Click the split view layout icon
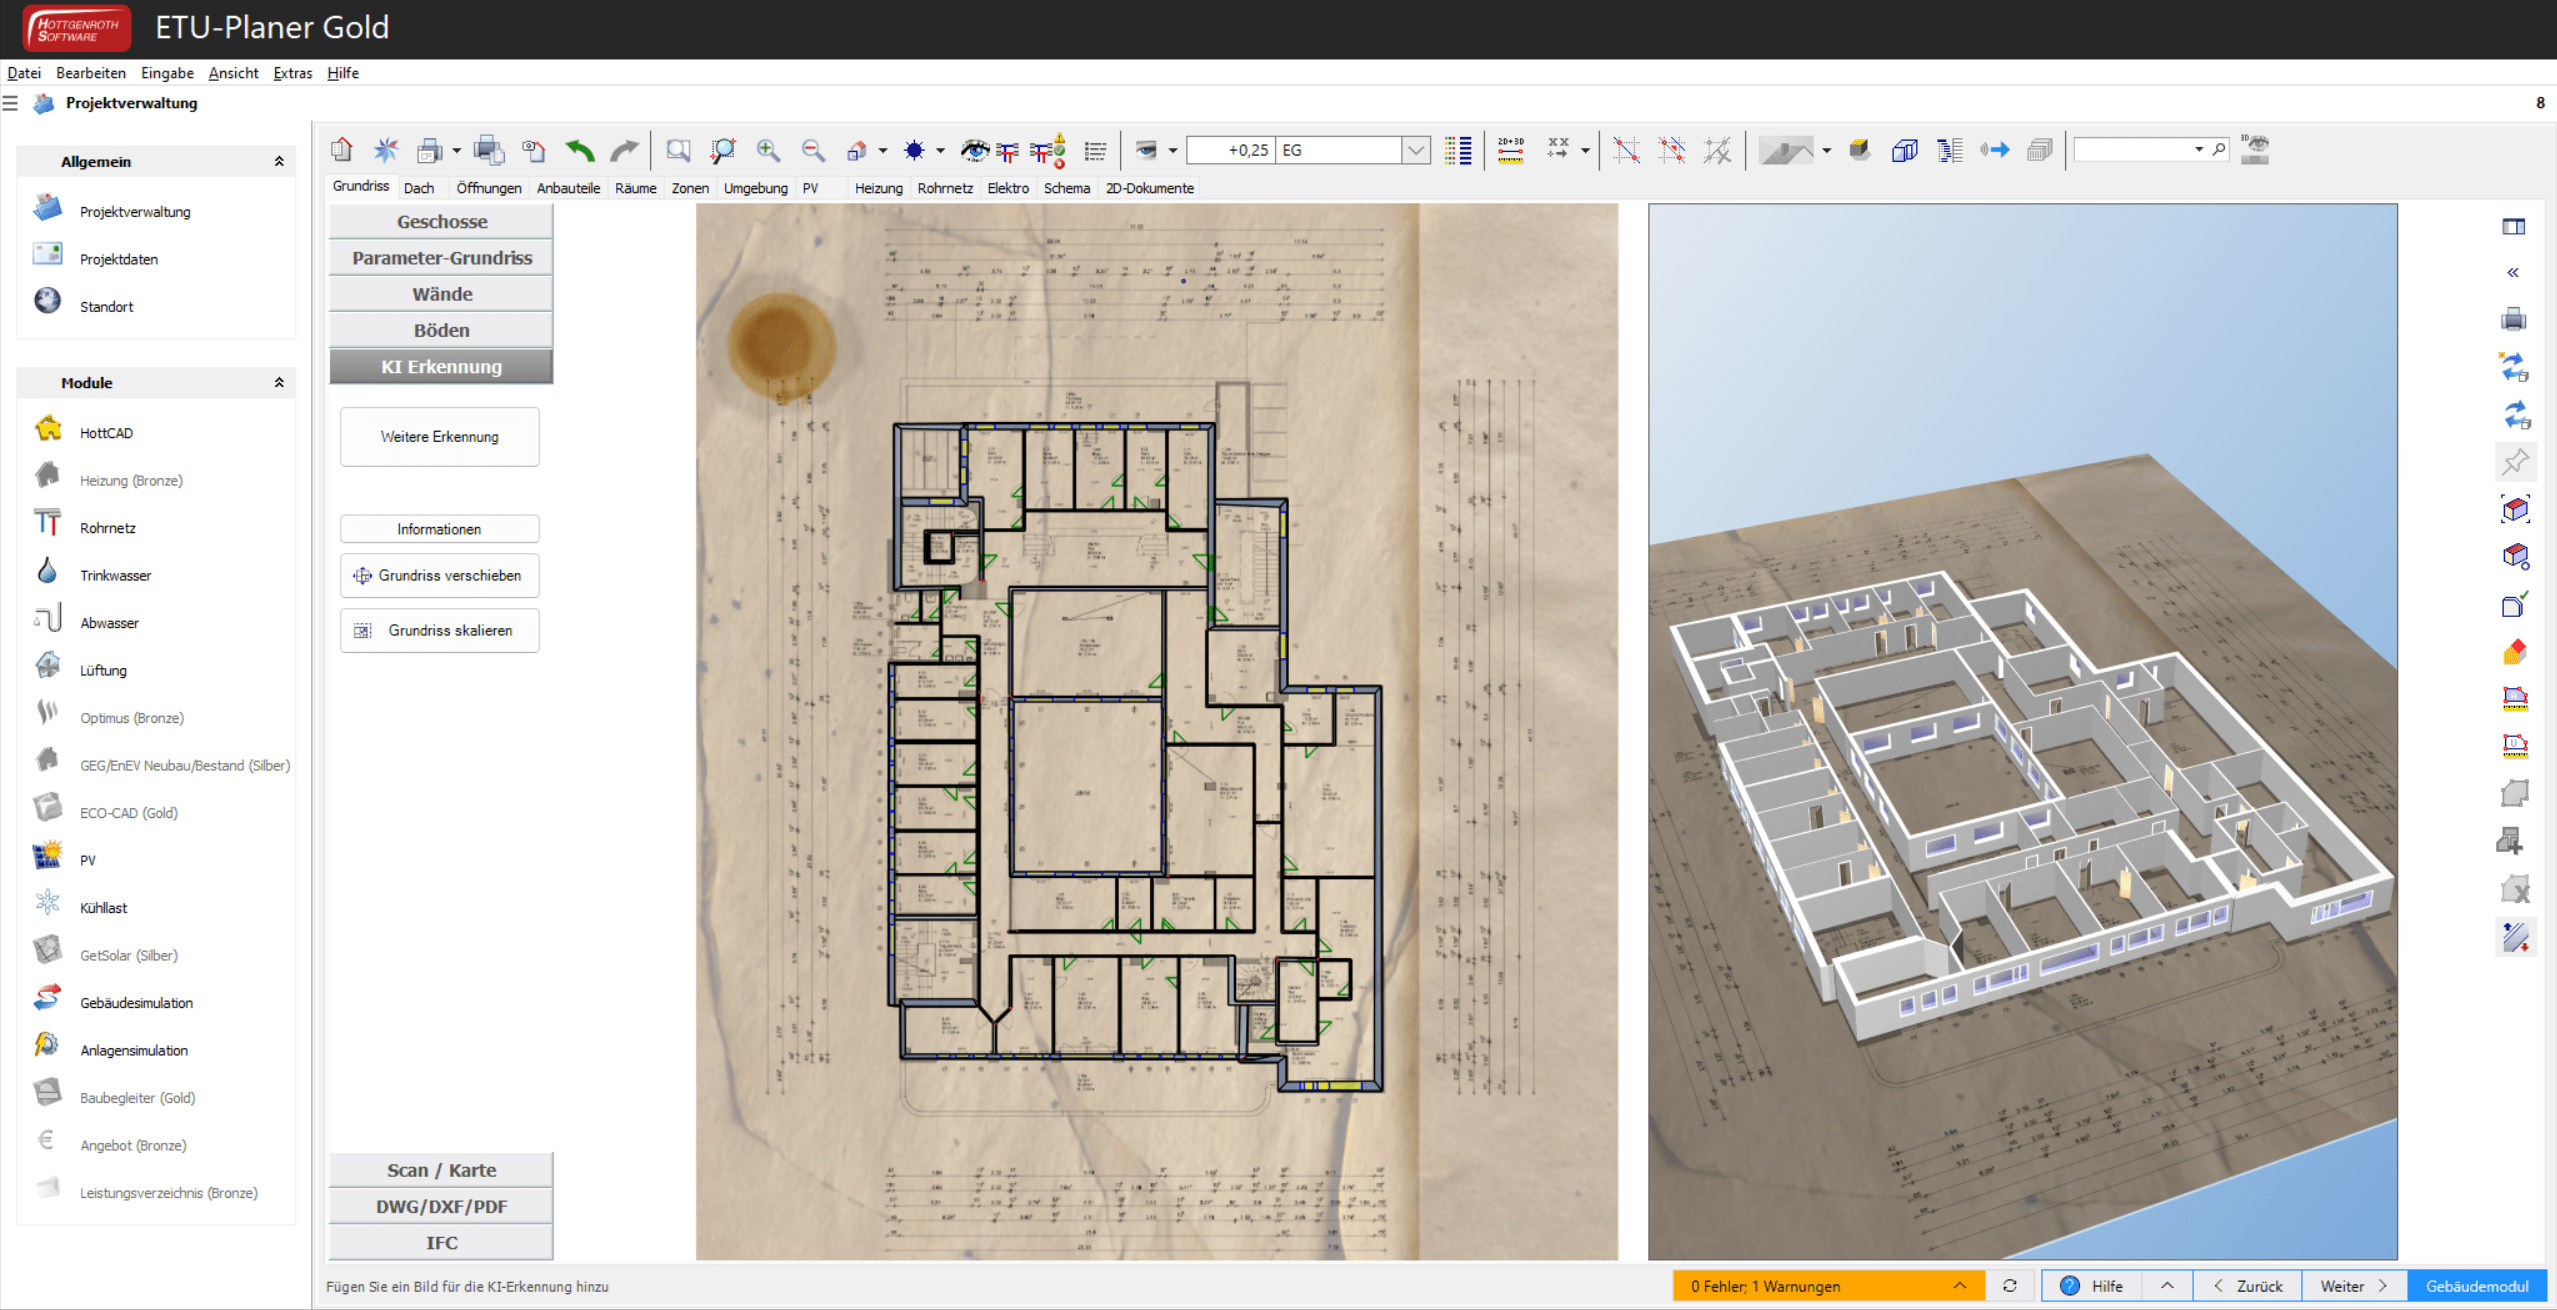The height and width of the screenshot is (1310, 2557). (2514, 227)
